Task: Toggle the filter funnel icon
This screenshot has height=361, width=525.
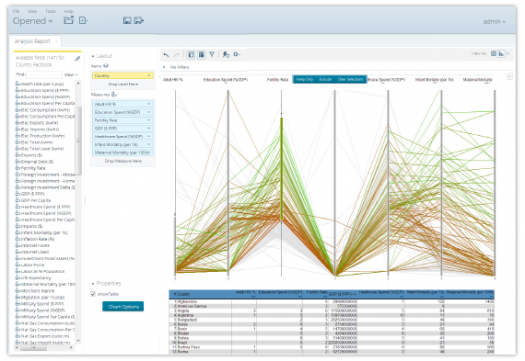Action: 212,54
